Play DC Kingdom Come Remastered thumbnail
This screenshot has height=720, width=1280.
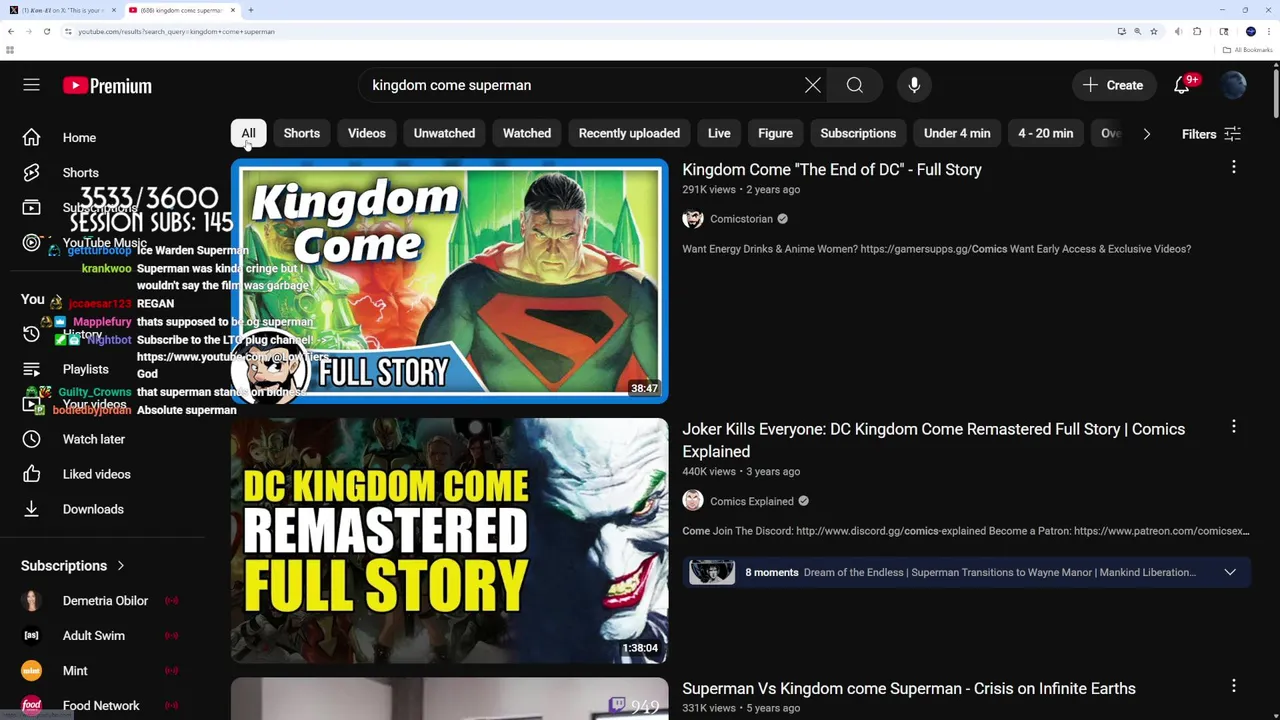(449, 540)
